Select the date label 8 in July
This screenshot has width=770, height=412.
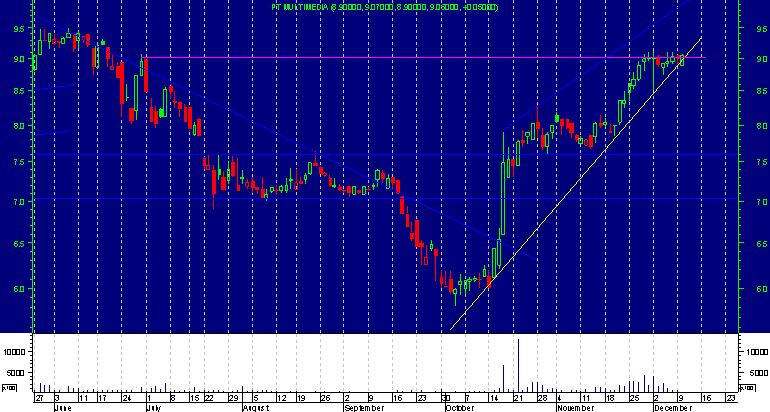[x=172, y=398]
